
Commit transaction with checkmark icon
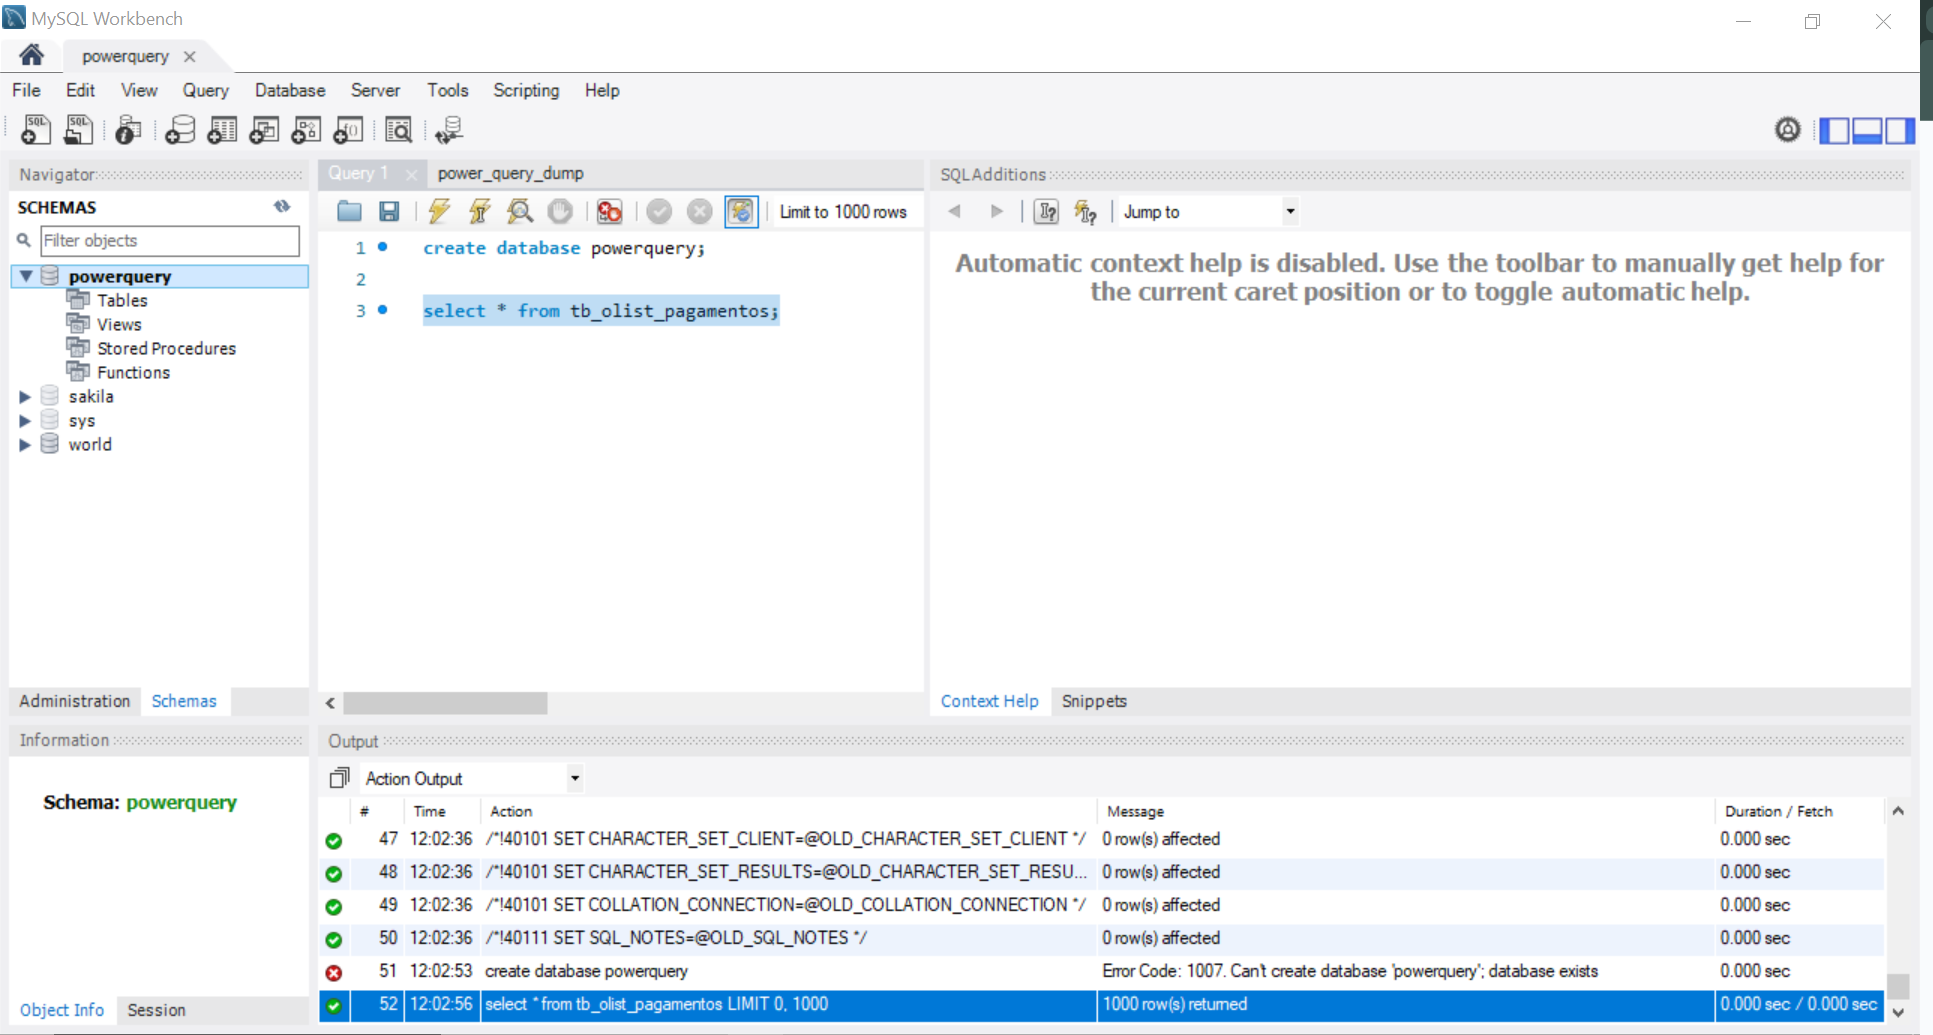coord(659,211)
